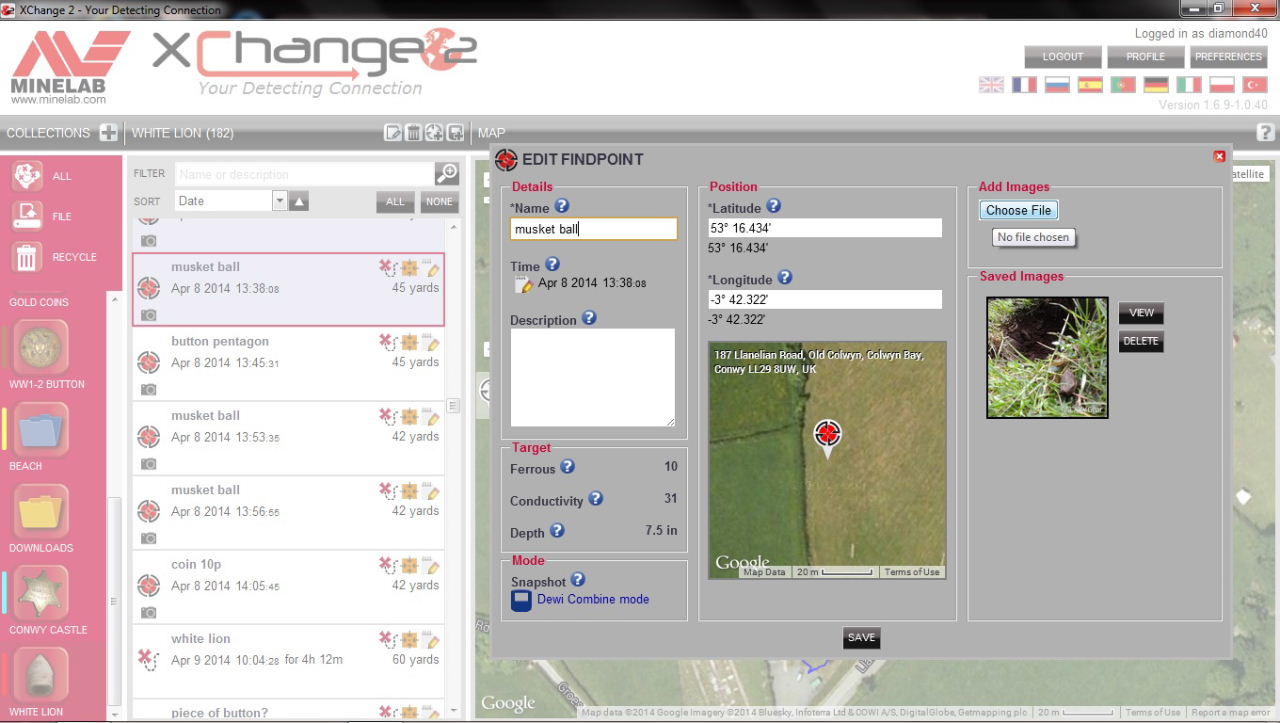The image size is (1280, 723).
Task: Switch language to German flag
Action: coord(1156,85)
